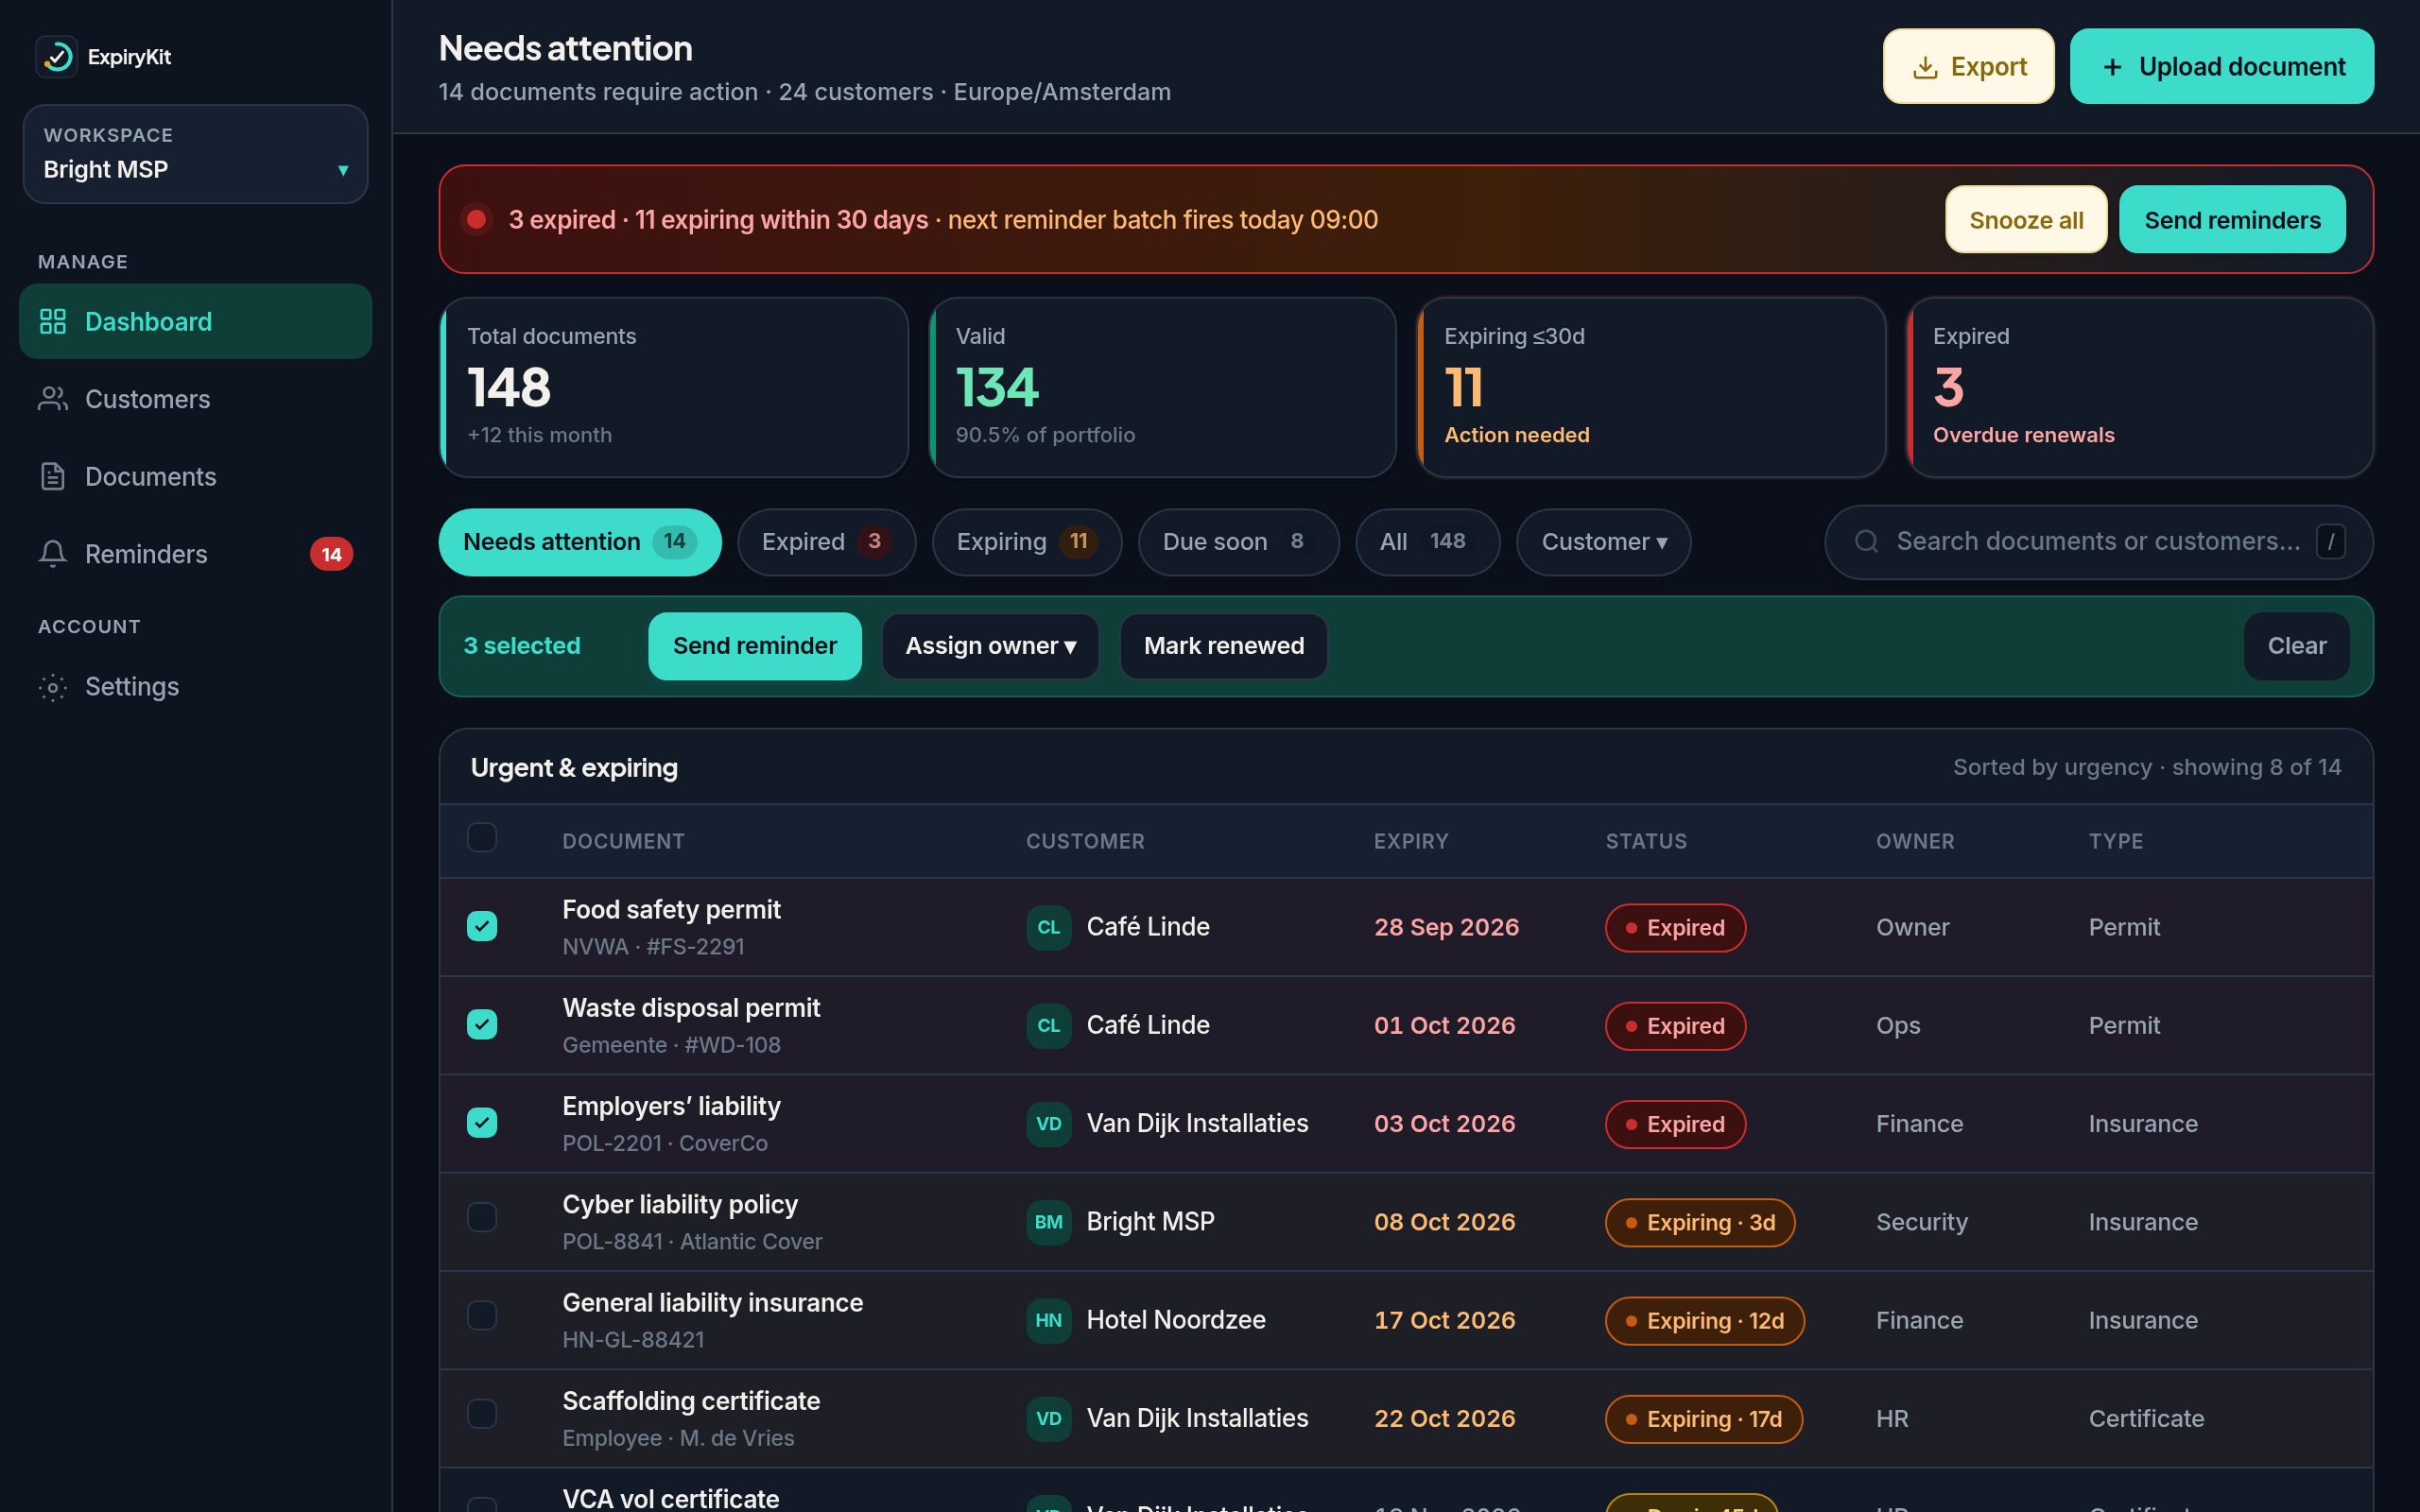This screenshot has width=2420, height=1512.
Task: Click the CL avatar in Food safety permit row
Action: click(1049, 927)
